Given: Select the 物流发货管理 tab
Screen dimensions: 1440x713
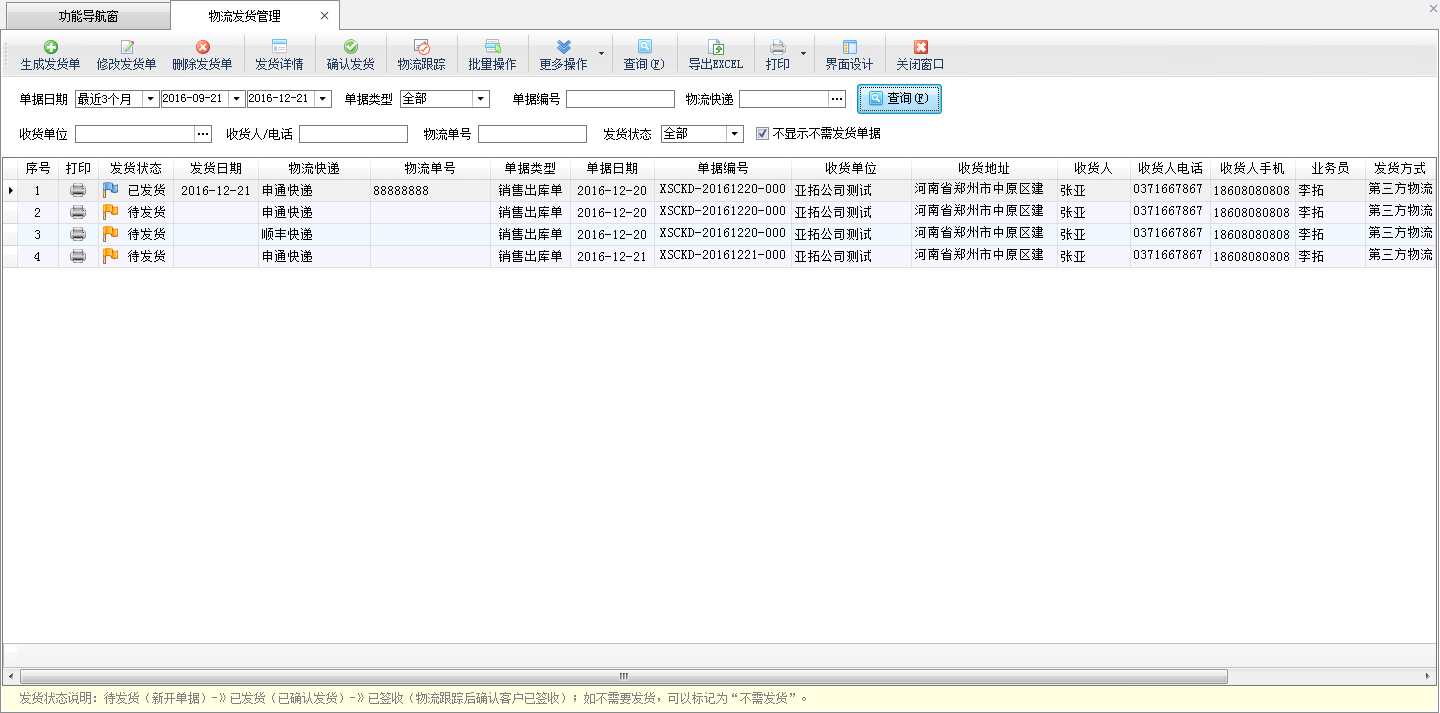Looking at the screenshot, I should click(244, 16).
